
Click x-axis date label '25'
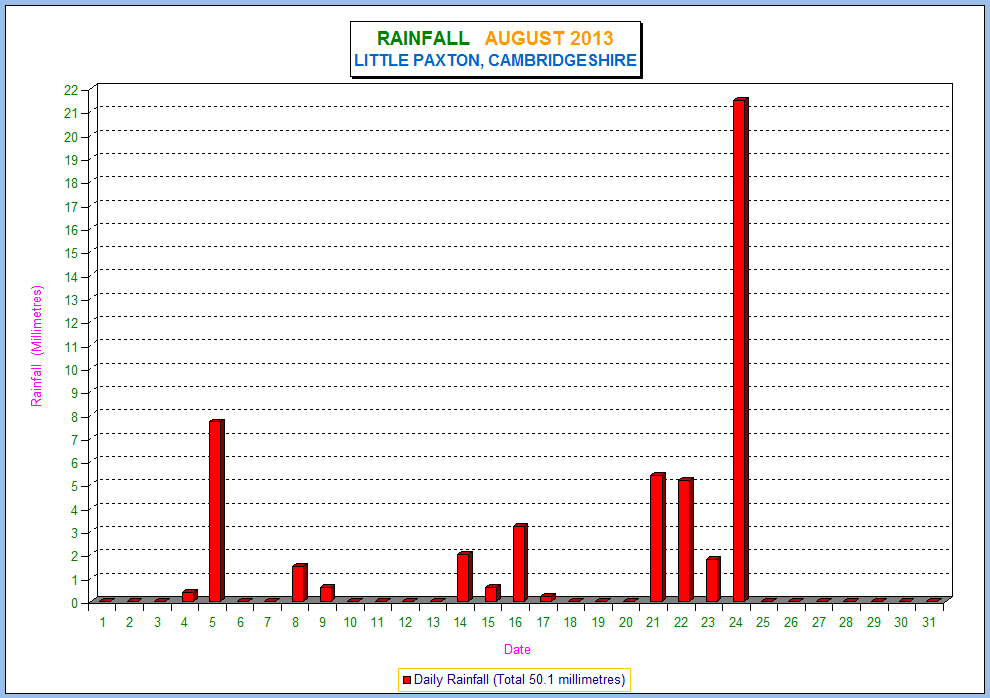click(763, 622)
